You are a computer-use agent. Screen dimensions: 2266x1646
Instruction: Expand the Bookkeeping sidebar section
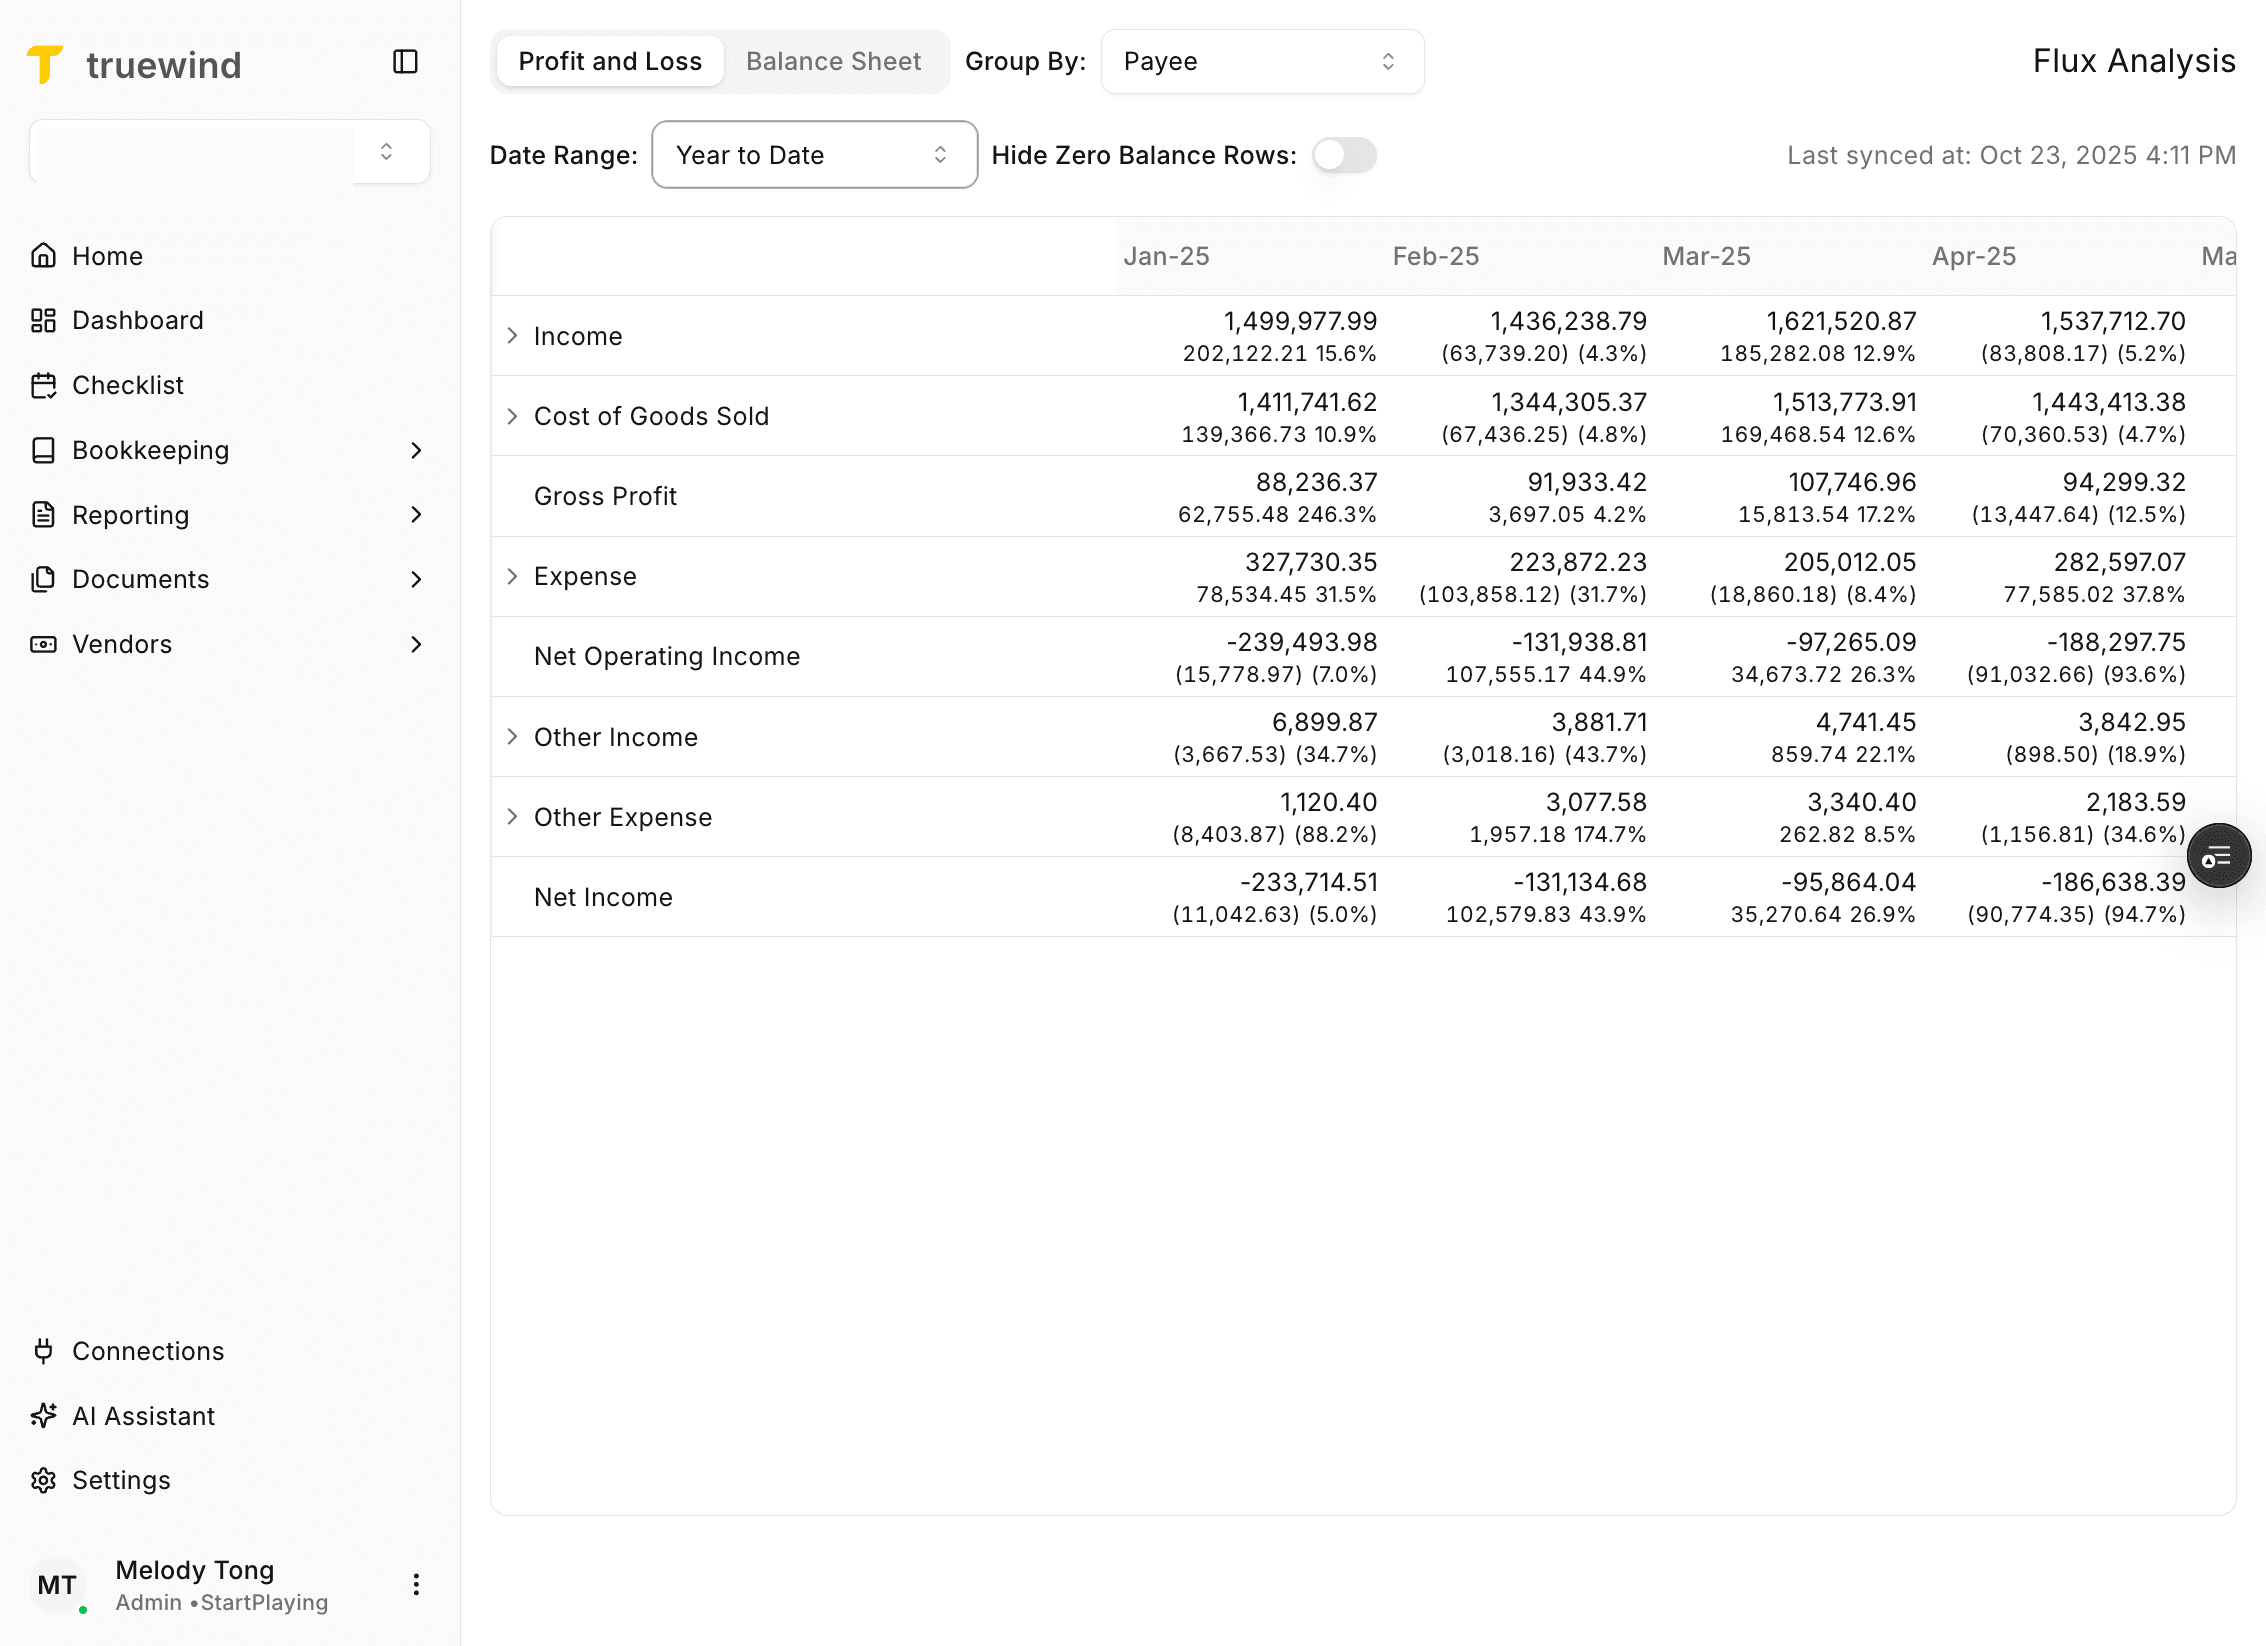[x=151, y=450]
